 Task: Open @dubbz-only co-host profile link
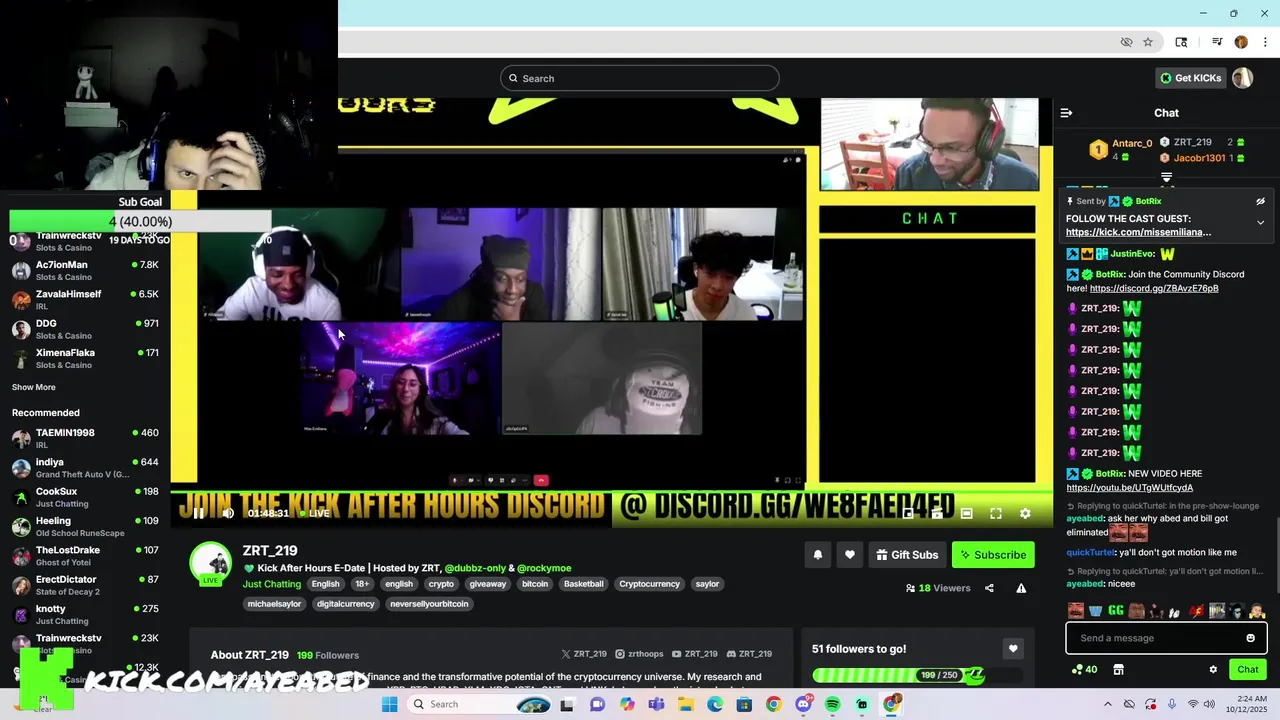coord(475,568)
